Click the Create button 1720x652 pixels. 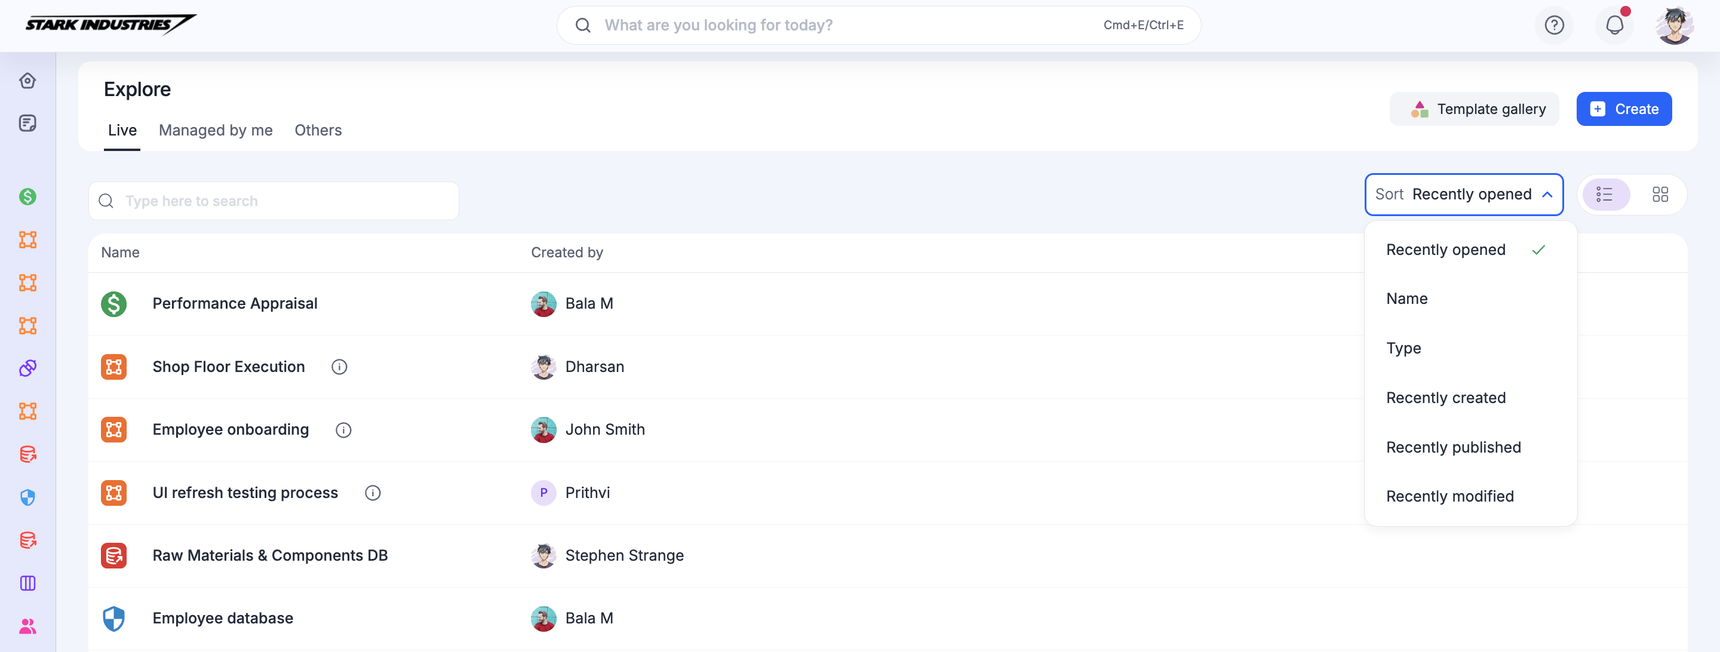click(x=1623, y=109)
